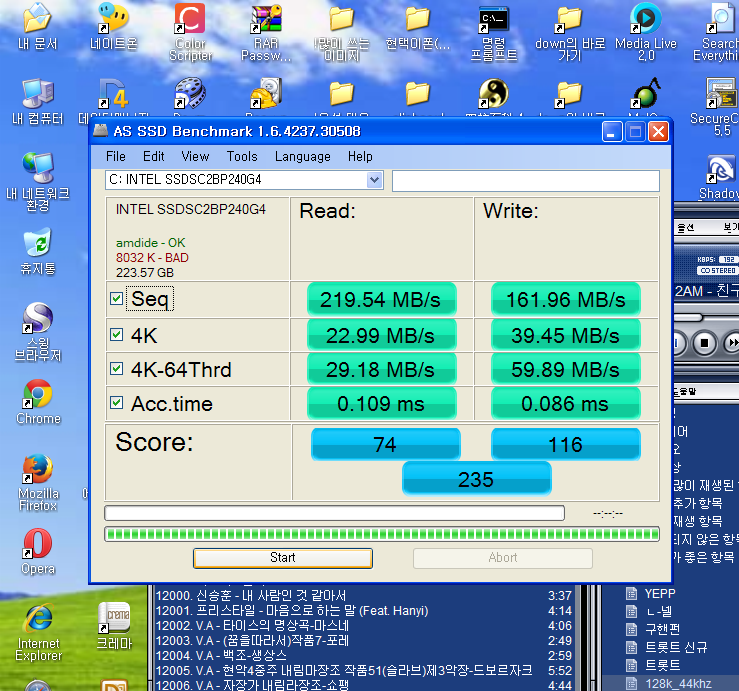Select playlist track 12004 백조-생상스
The height and width of the screenshot is (691, 739).
coord(363,656)
